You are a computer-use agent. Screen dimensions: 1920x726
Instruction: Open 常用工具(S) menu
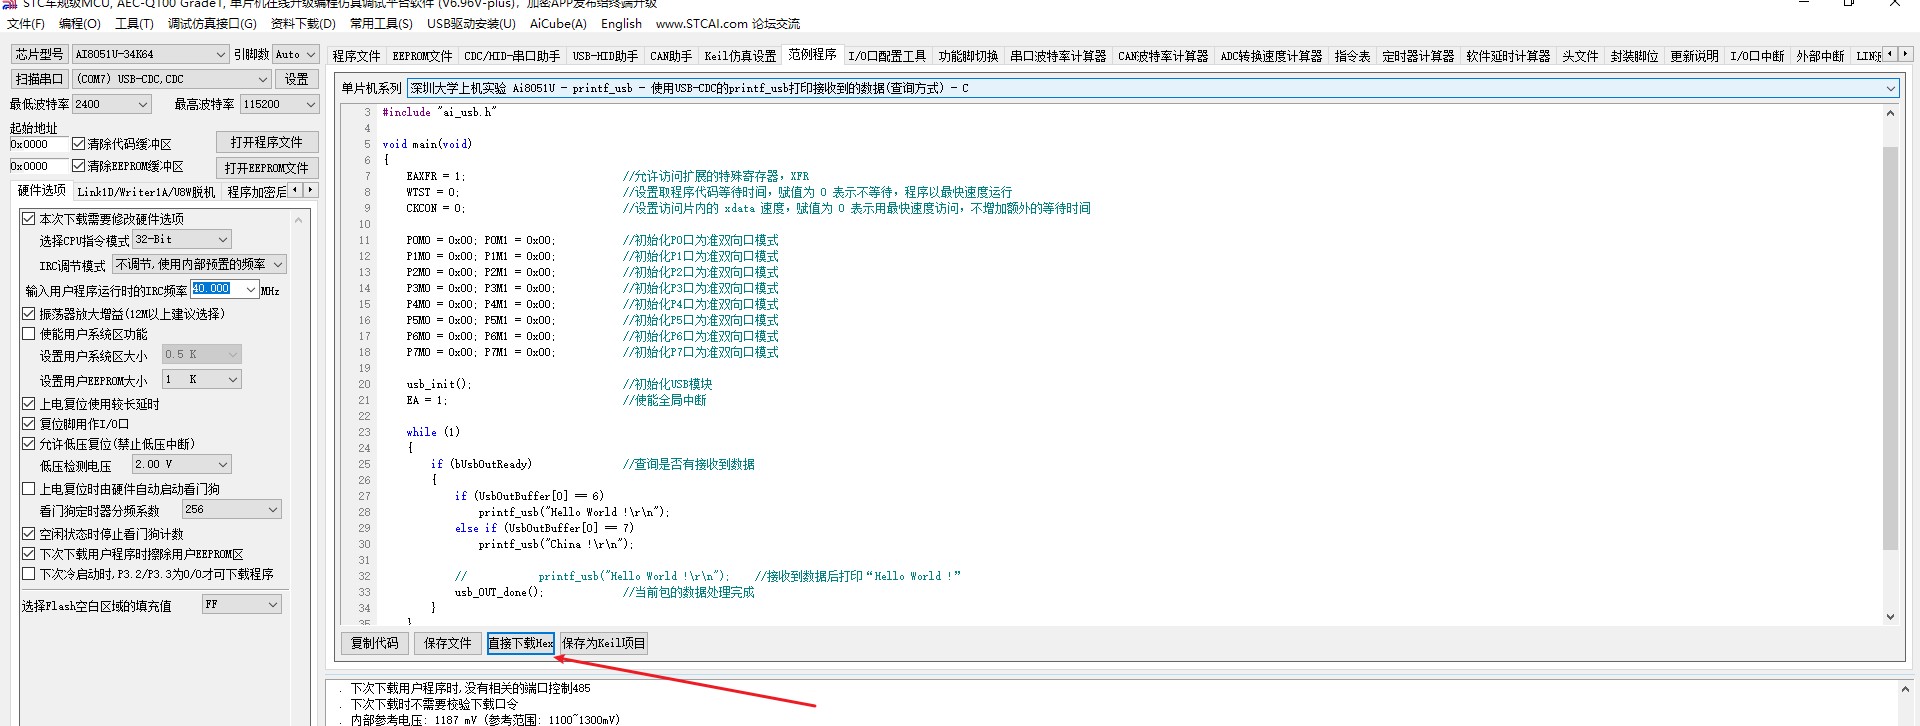381,23
